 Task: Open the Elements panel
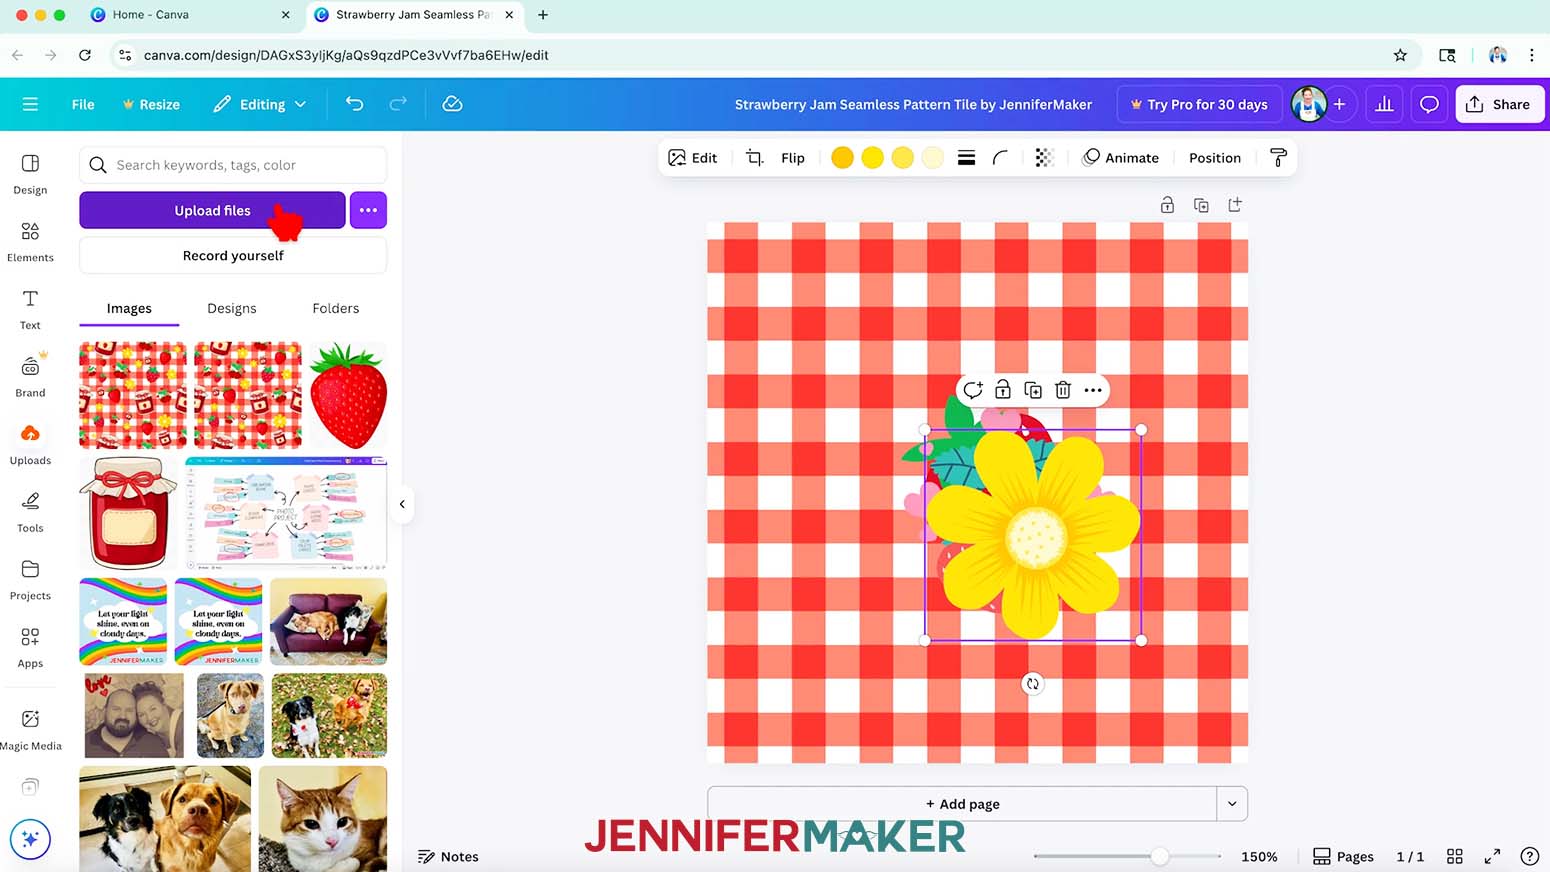click(30, 242)
